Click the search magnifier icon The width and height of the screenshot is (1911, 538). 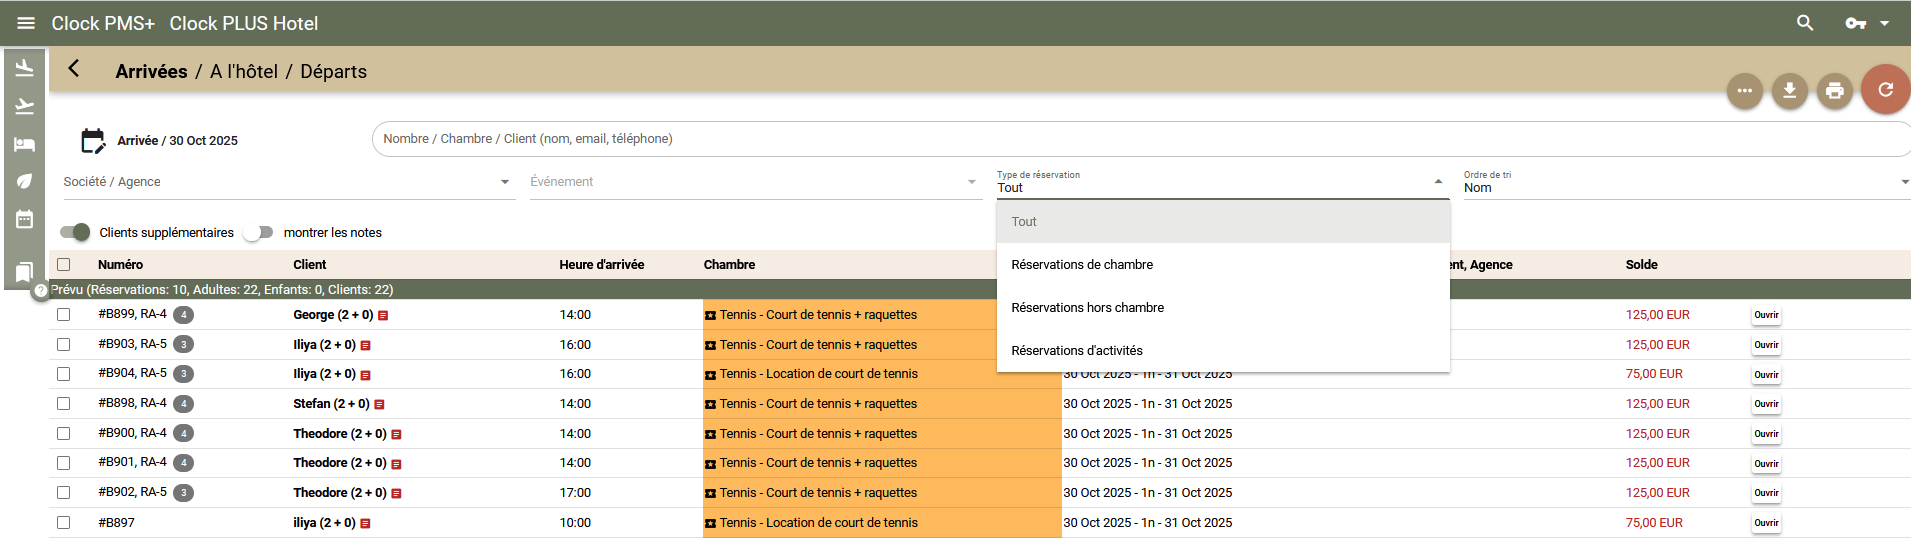point(1805,23)
